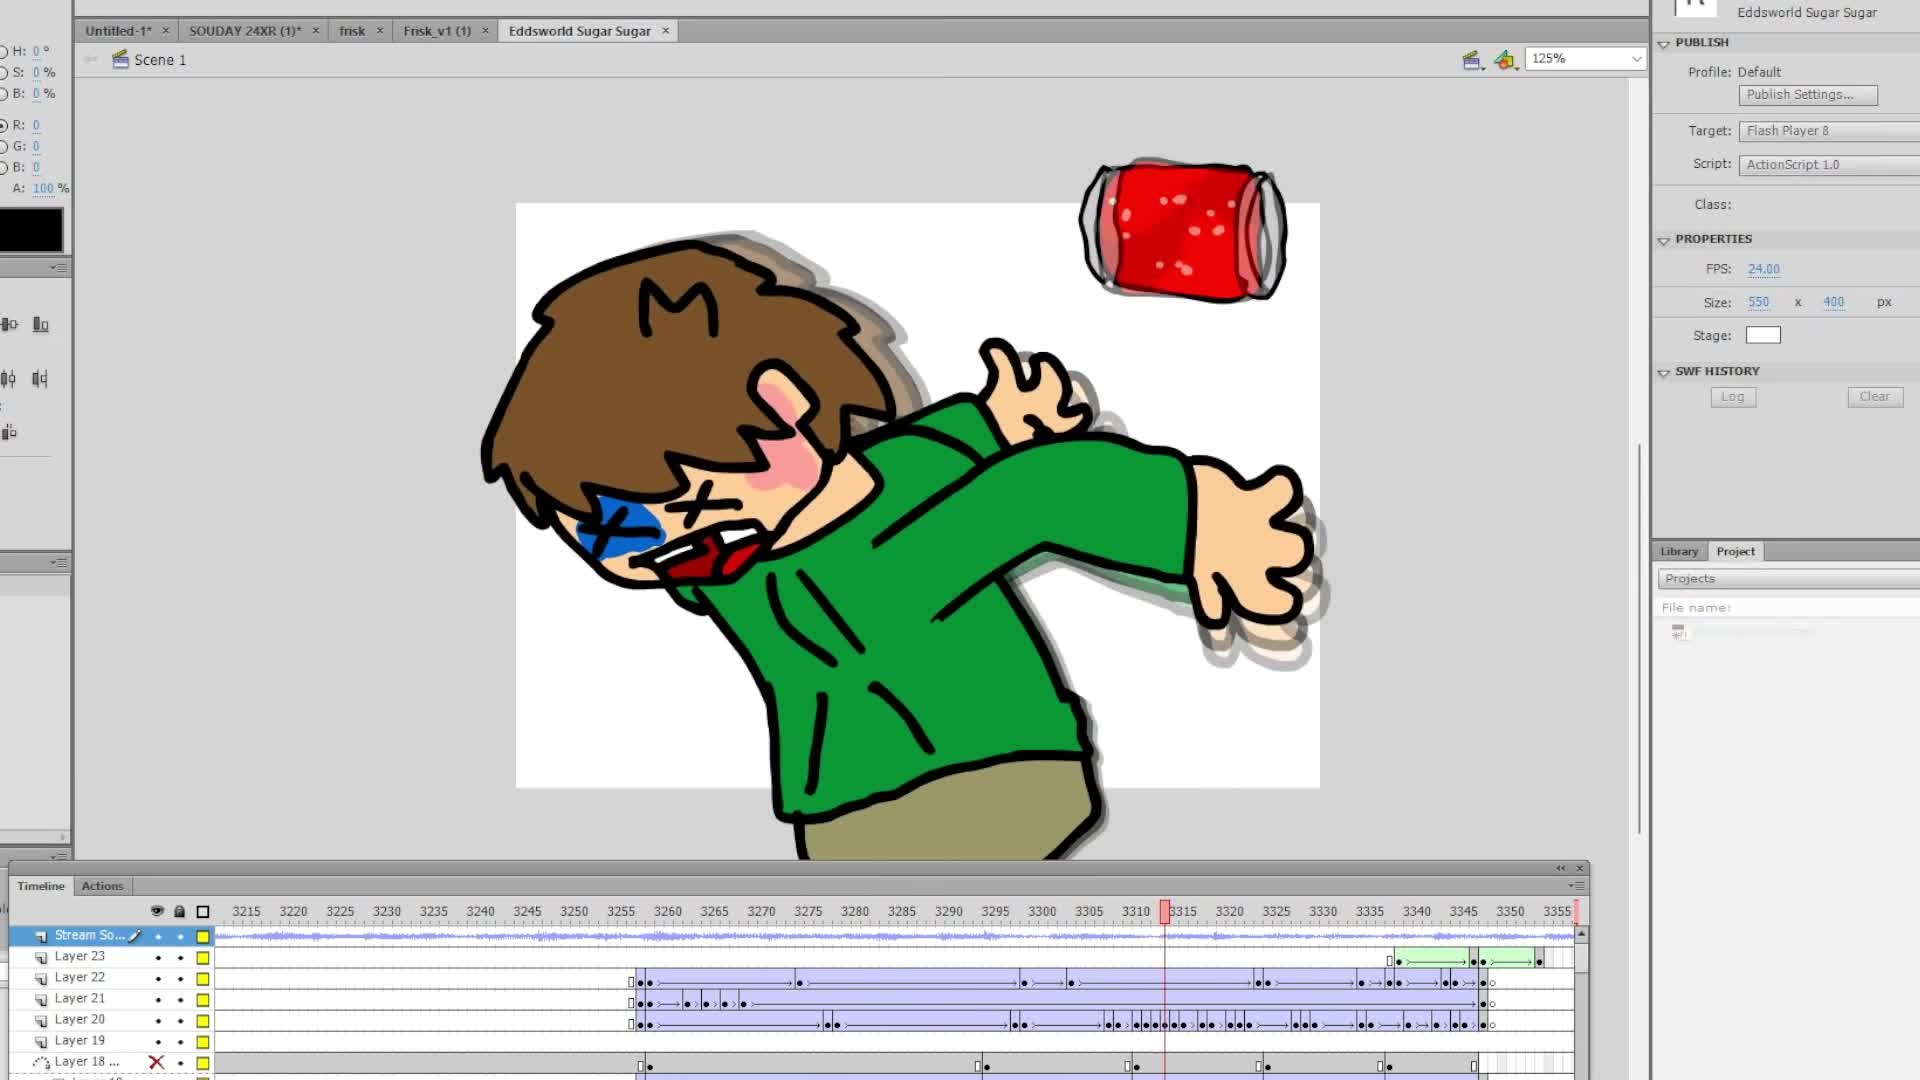Screen dimensions: 1920x1080
Task: Close the frisk document tab
Action: point(380,31)
